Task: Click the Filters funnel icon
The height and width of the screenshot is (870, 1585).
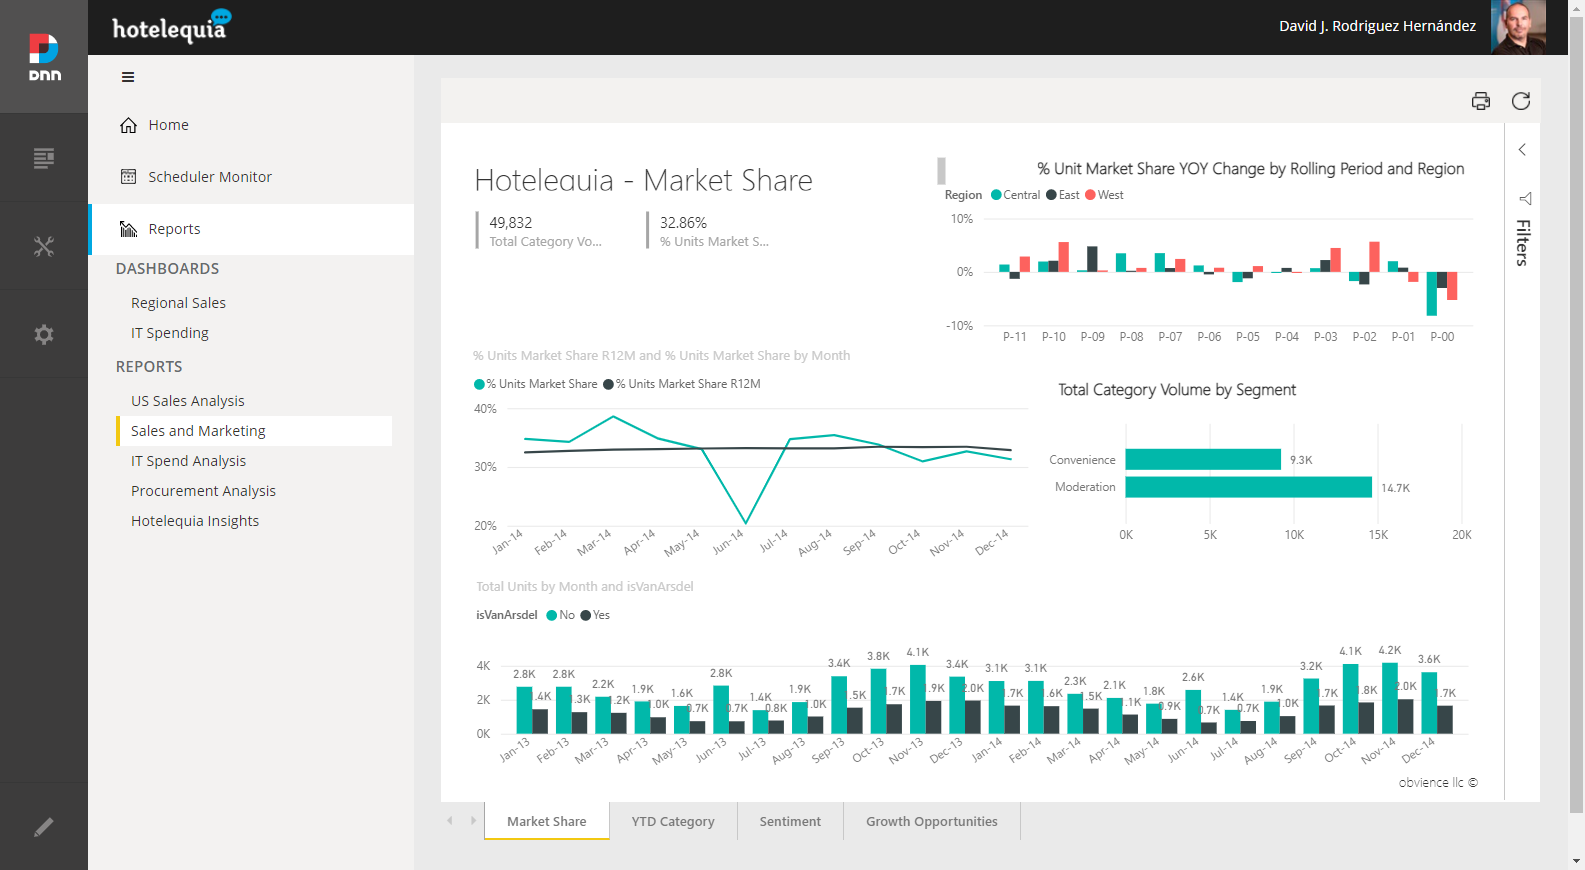Action: click(1525, 198)
